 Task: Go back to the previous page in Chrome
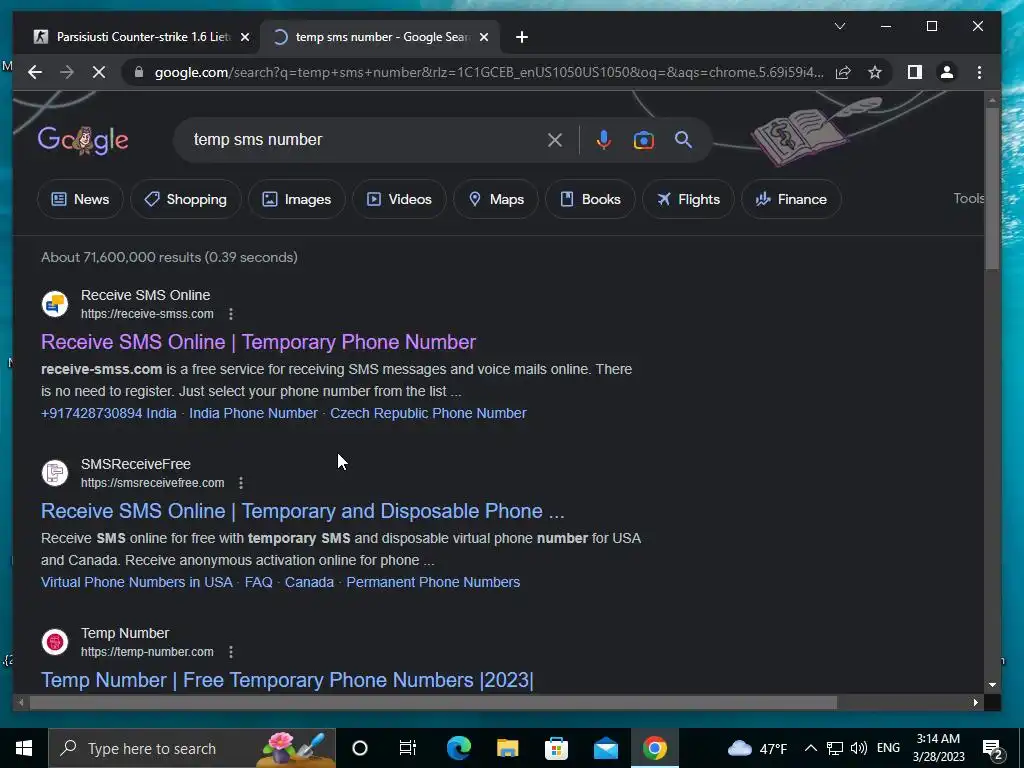click(x=35, y=72)
